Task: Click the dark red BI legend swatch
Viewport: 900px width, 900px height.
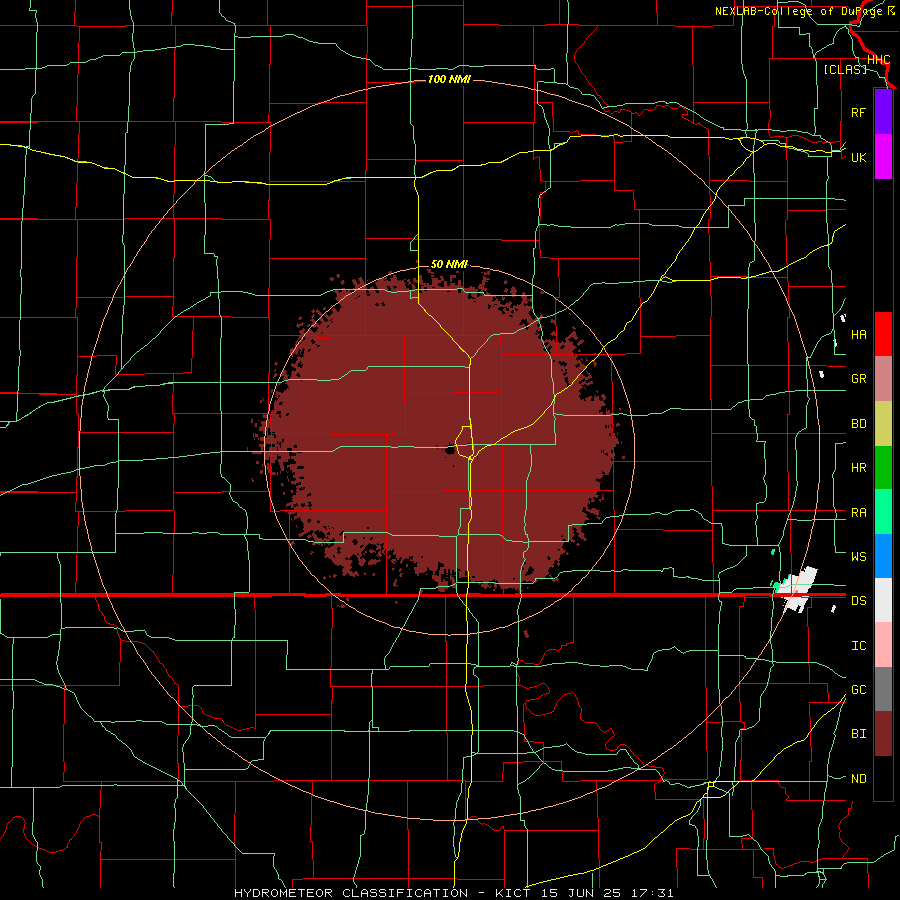Action: coord(883,734)
